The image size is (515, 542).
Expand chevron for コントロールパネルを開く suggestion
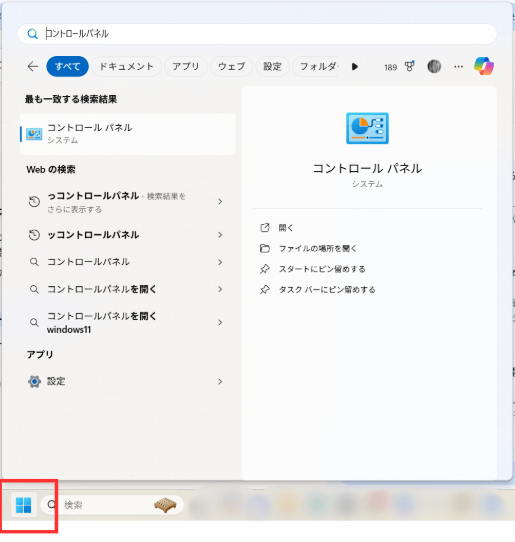pos(220,289)
